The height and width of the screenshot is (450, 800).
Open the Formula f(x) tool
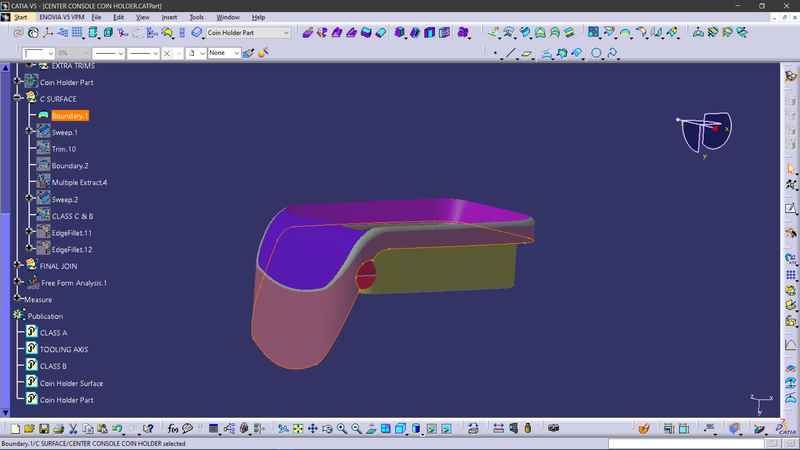tap(172, 429)
